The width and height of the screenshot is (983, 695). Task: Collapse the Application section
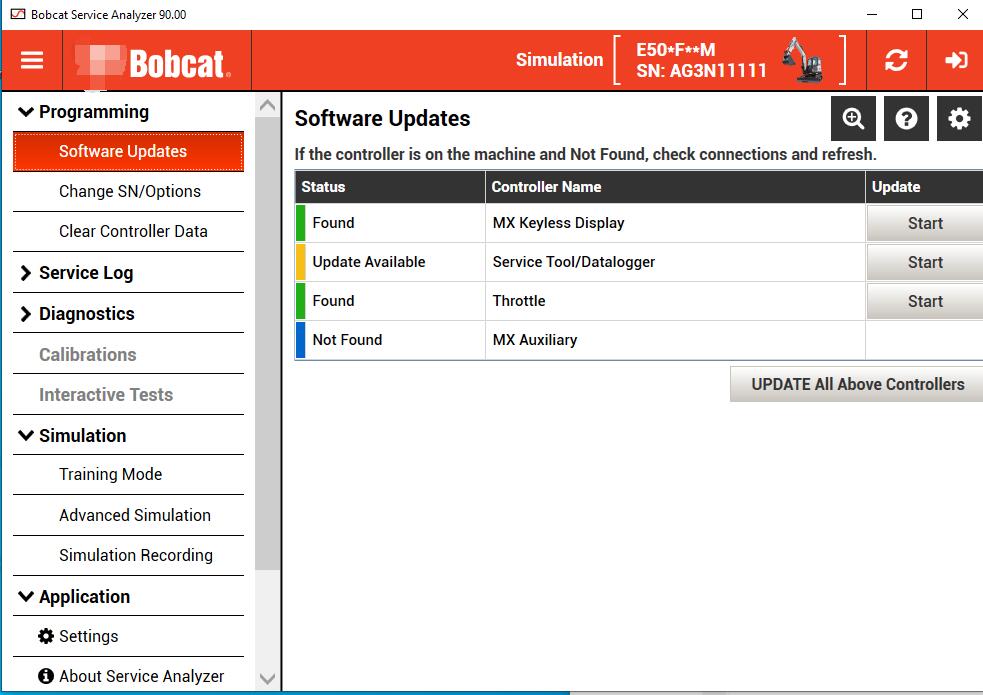tap(26, 596)
